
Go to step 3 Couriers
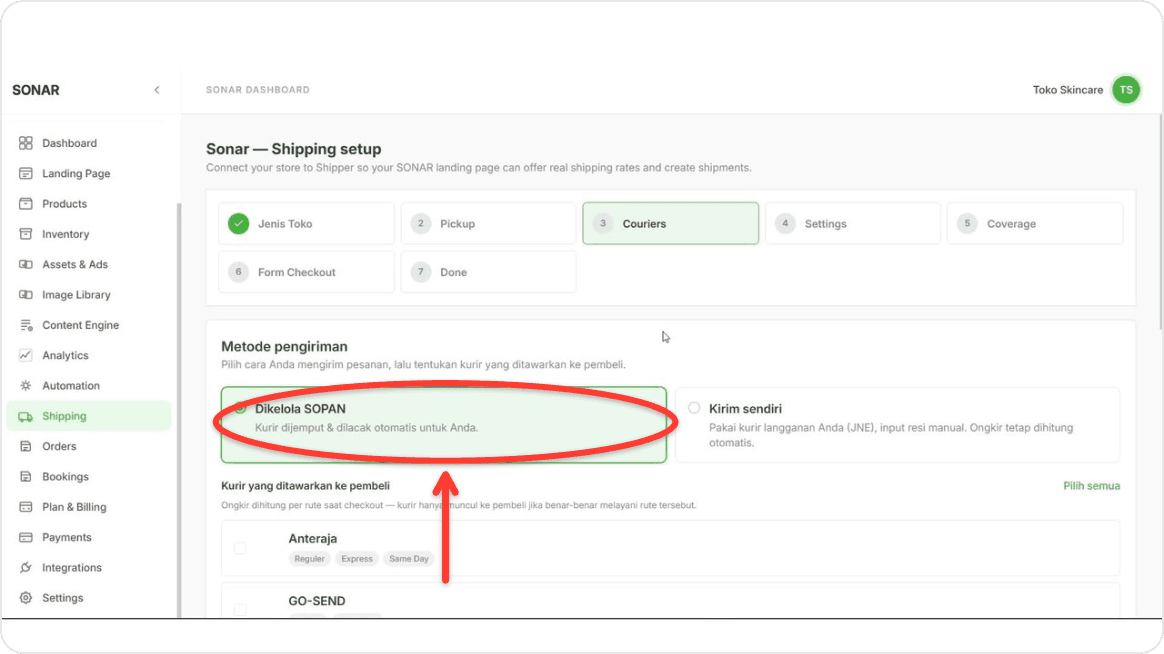[x=670, y=223]
